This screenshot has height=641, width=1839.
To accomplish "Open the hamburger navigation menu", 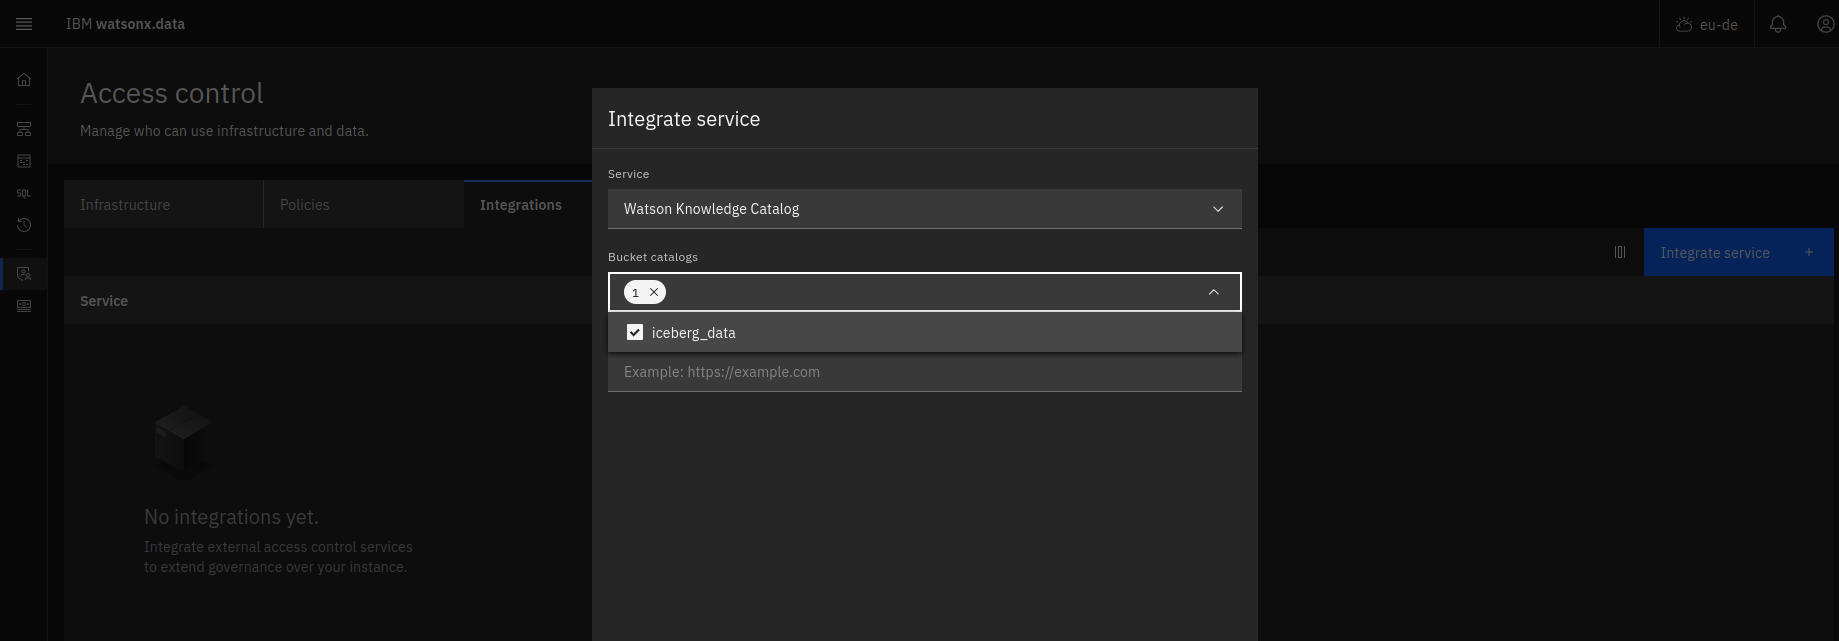I will (24, 24).
